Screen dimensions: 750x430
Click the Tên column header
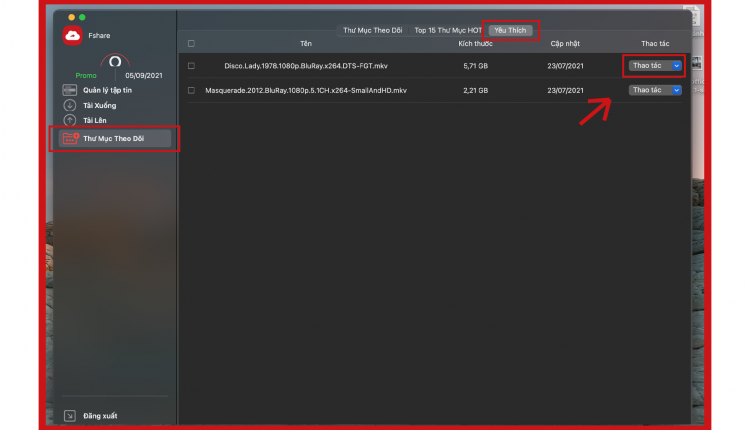(306, 44)
